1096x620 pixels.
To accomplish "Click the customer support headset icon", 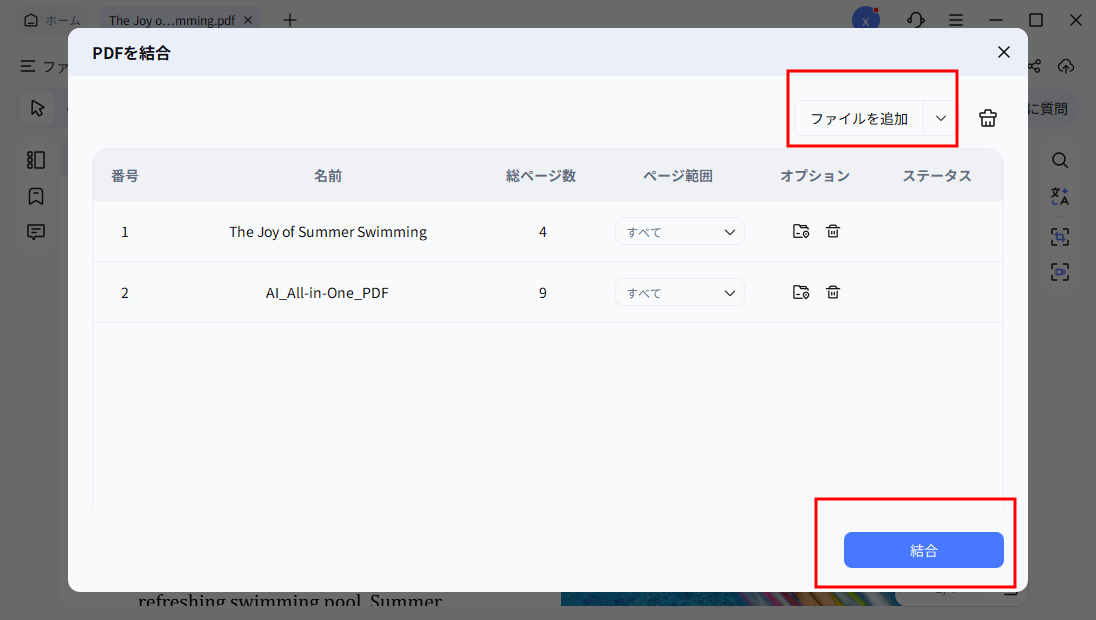I will [x=915, y=20].
